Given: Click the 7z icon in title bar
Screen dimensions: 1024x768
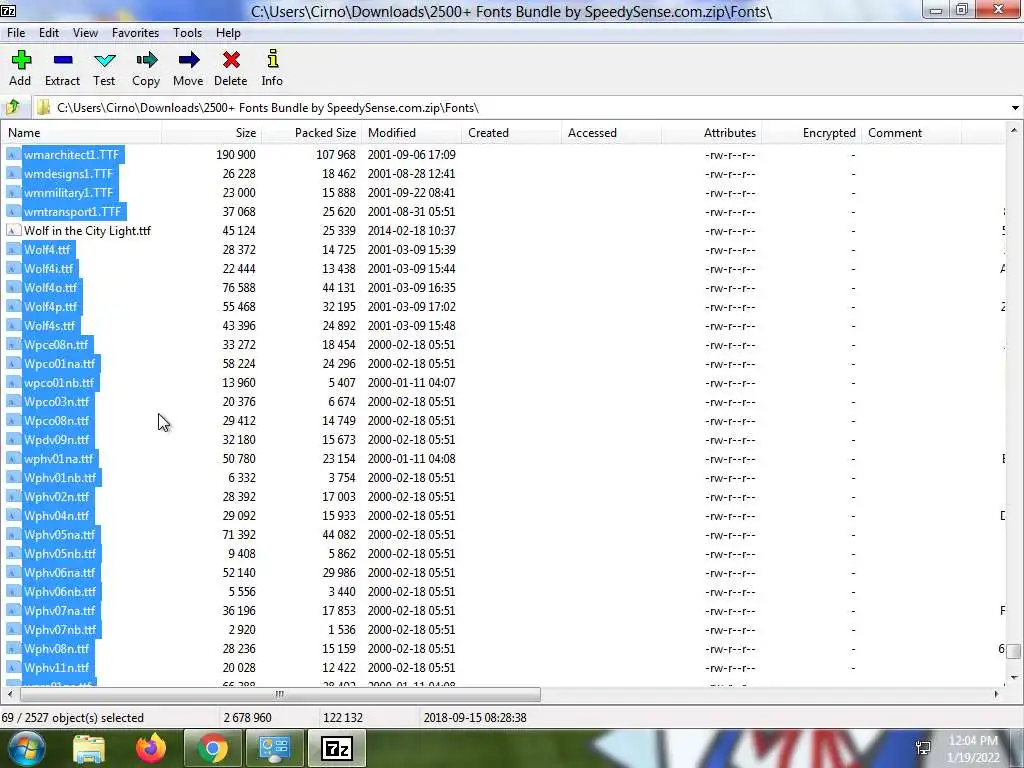Looking at the screenshot, I should [x=8, y=10].
